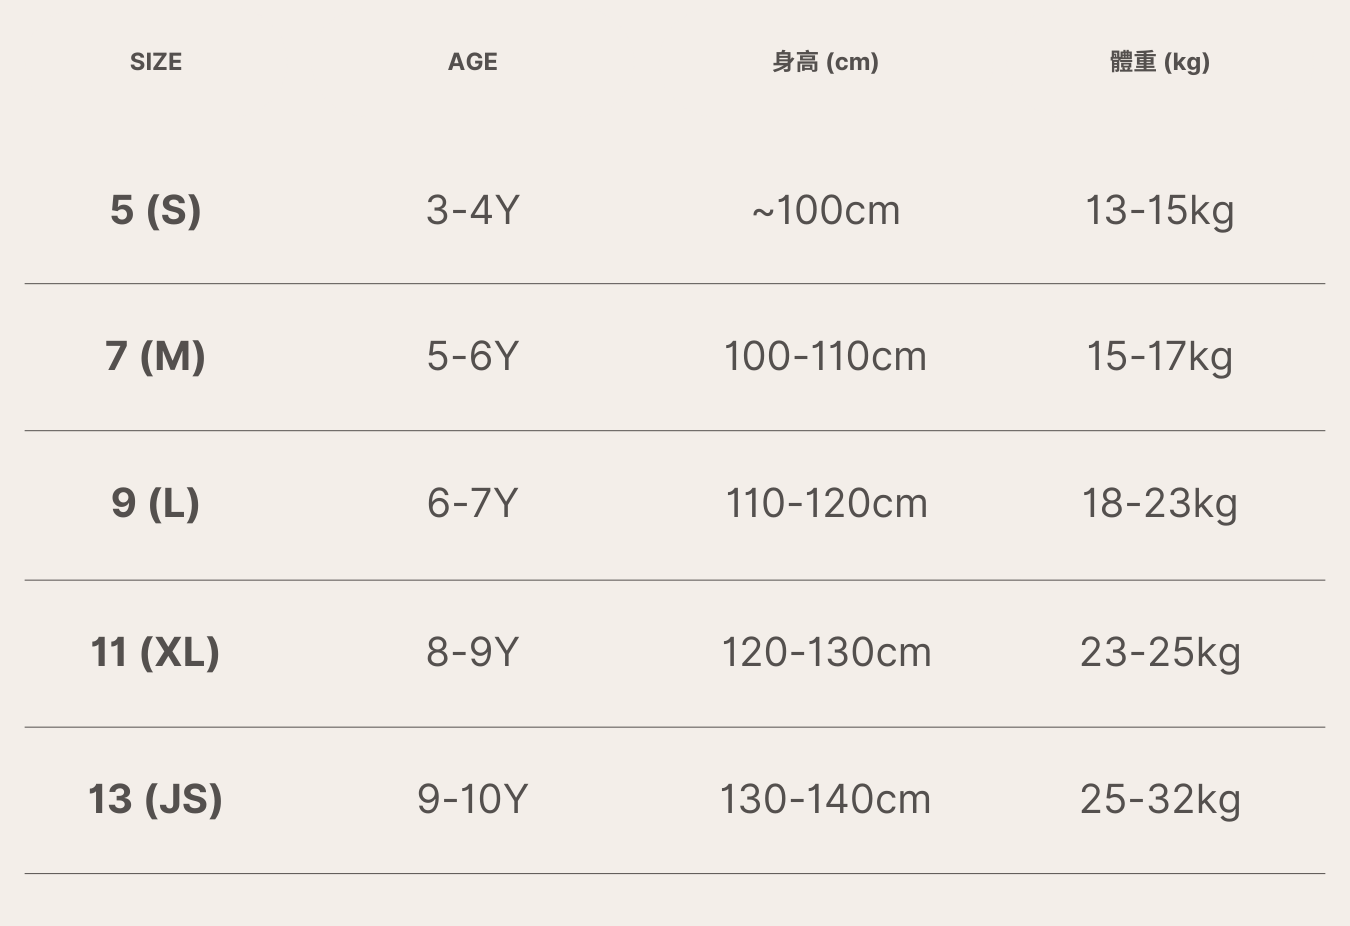Click the 8-9Y age cell
The height and width of the screenshot is (926, 1350).
(x=472, y=652)
